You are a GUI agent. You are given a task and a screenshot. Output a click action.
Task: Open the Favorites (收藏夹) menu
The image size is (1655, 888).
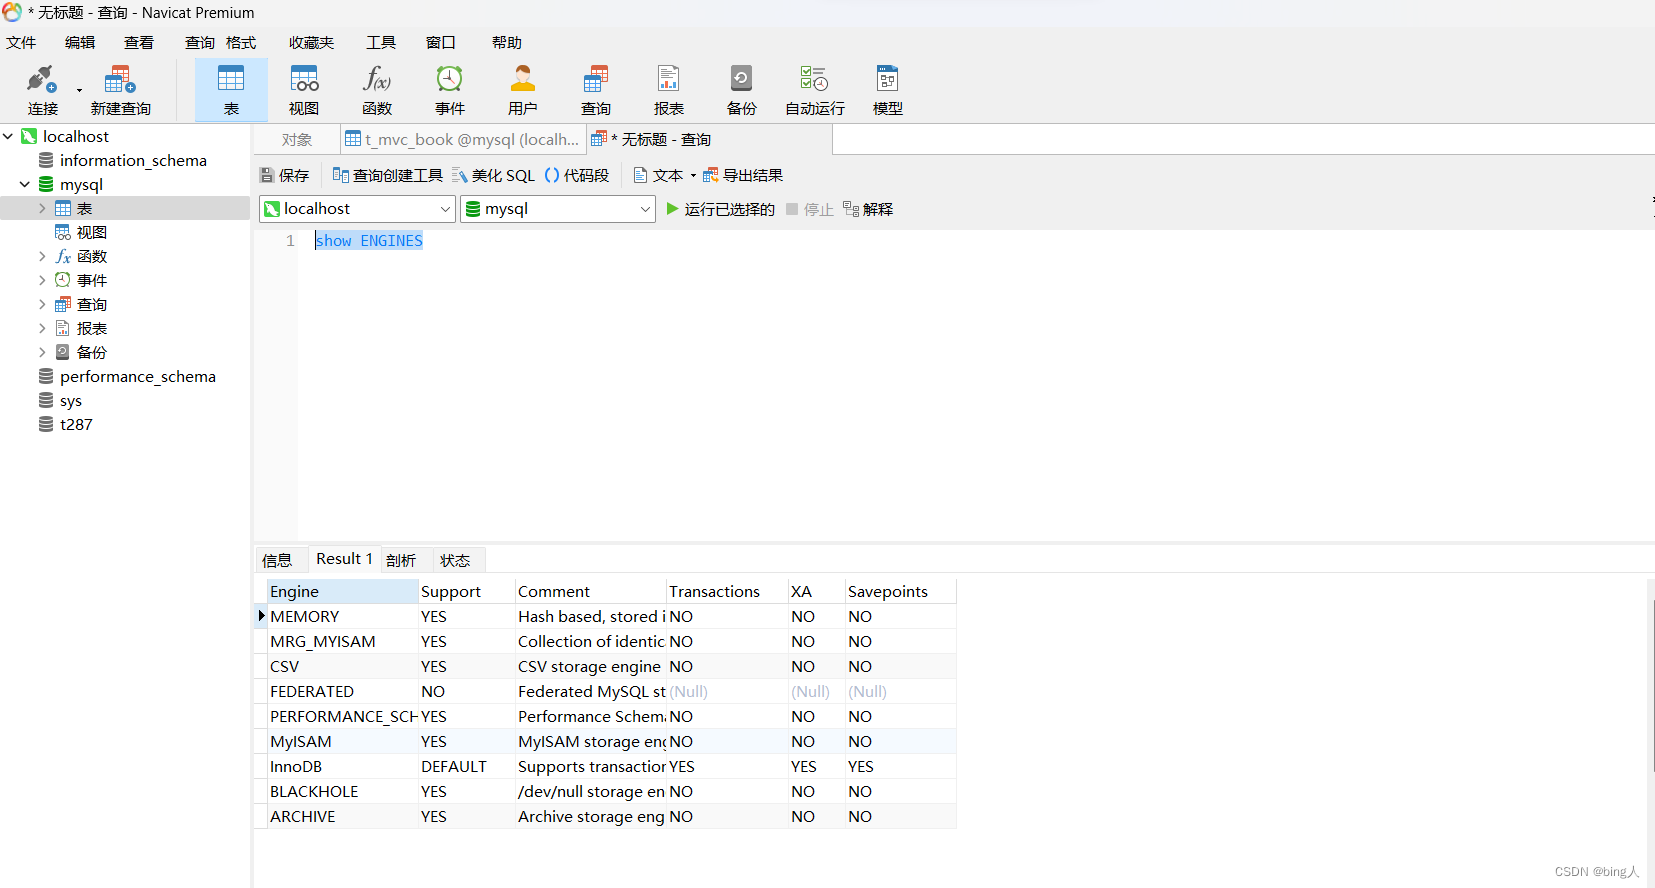point(312,42)
